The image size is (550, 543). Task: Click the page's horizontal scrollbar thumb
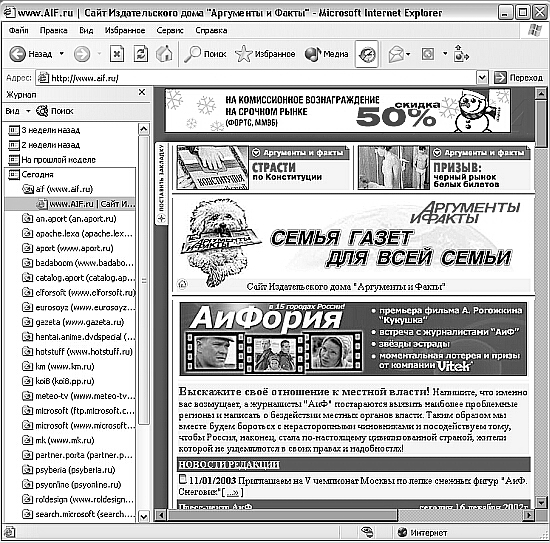click(x=282, y=515)
